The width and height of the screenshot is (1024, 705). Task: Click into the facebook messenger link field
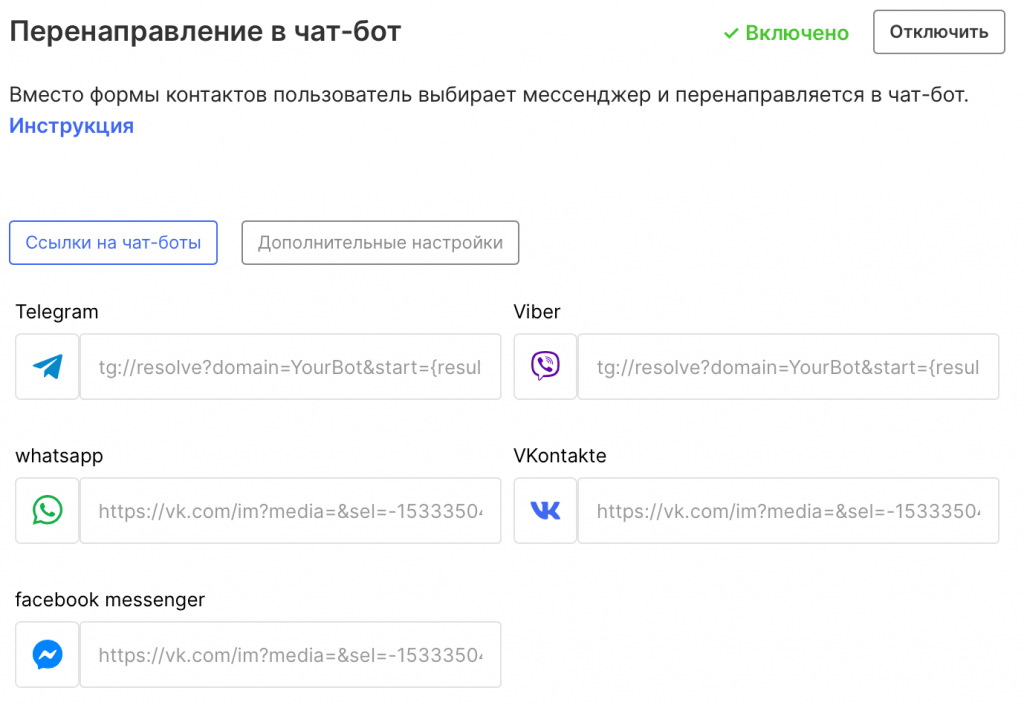coord(290,655)
